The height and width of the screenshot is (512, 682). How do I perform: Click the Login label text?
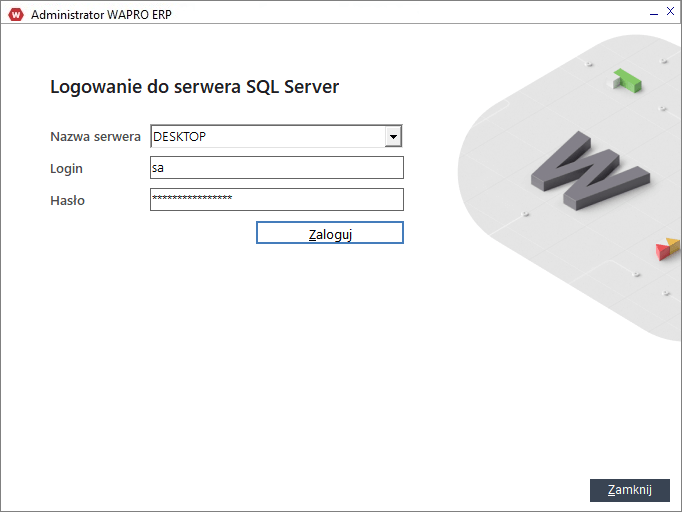(x=66, y=168)
